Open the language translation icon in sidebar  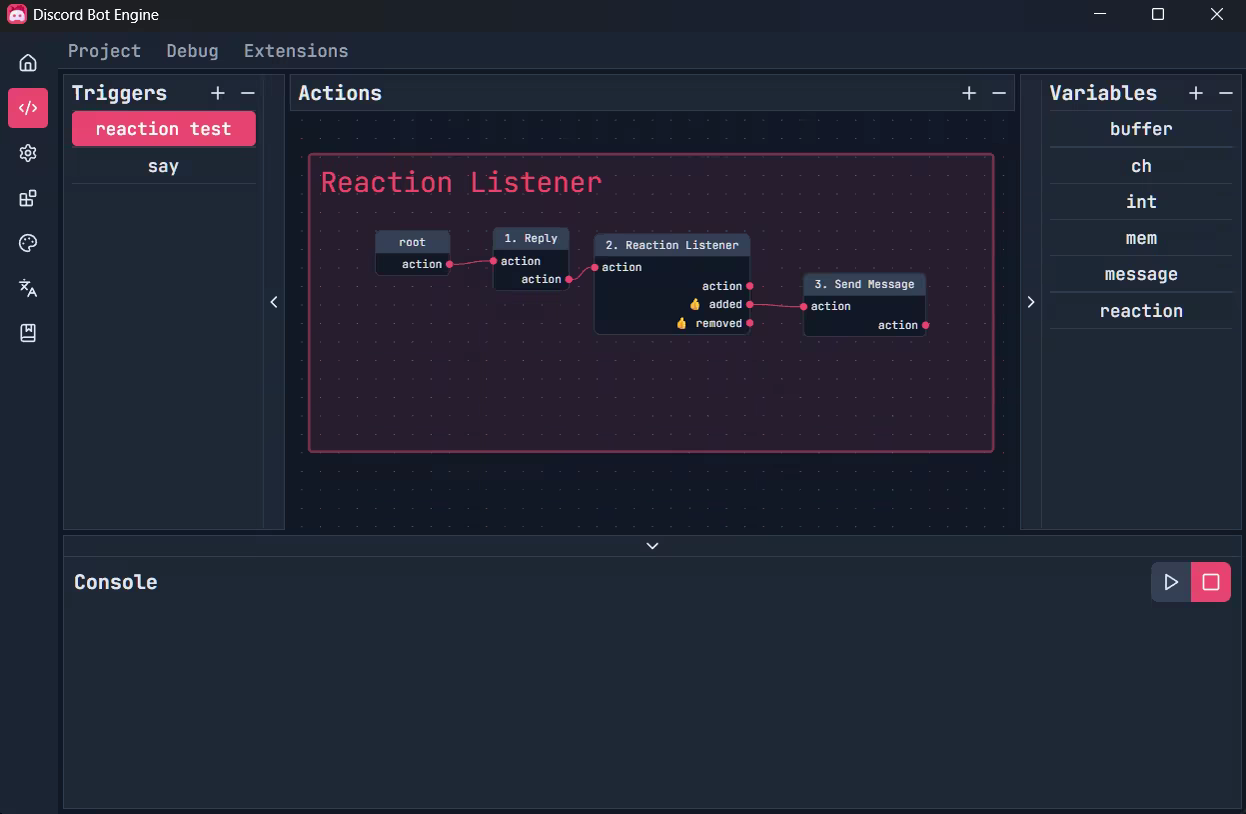point(28,288)
